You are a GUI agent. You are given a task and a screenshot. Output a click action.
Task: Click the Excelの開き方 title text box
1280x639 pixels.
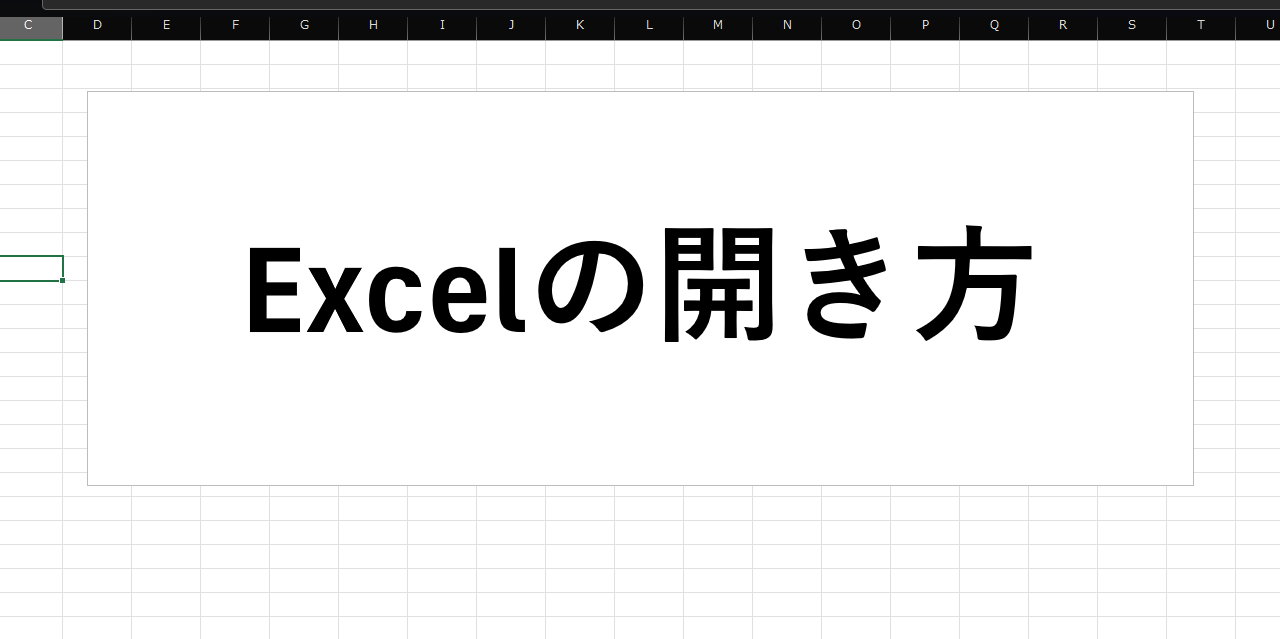pos(640,288)
